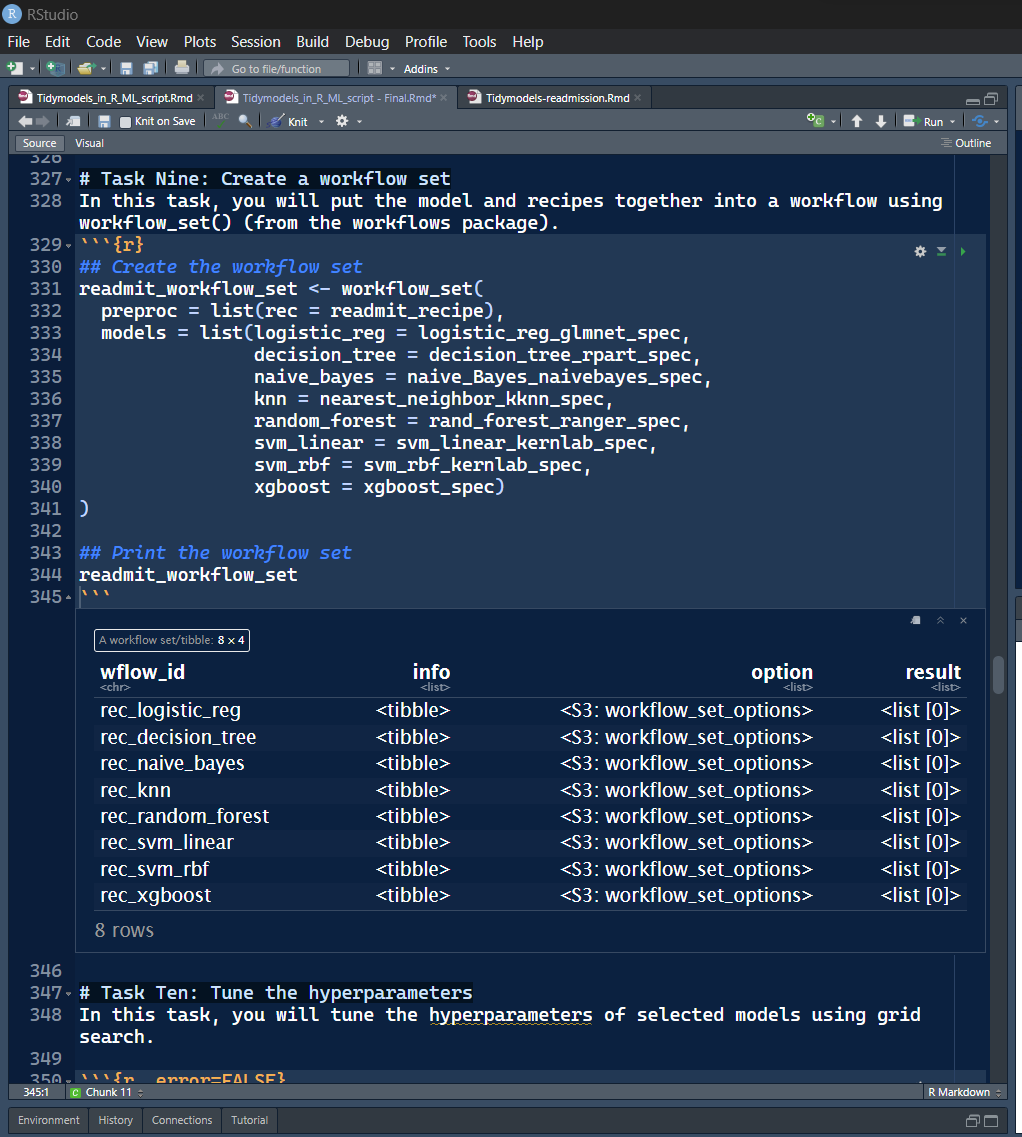Click the Create a project icon
The width and height of the screenshot is (1022, 1137).
(x=55, y=68)
